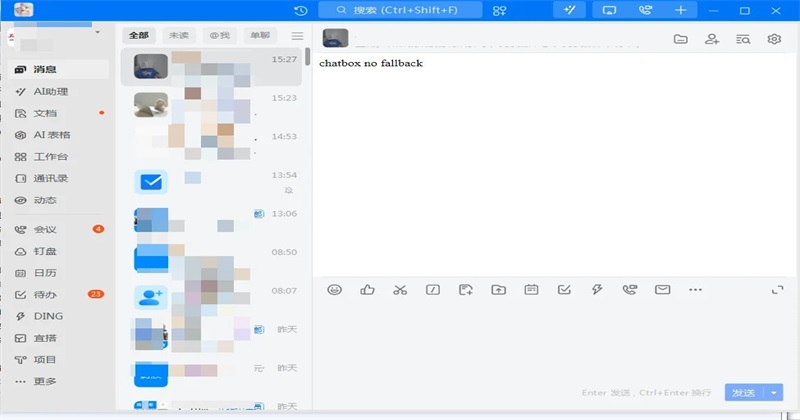Click the scissors screenshot tool
The height and width of the screenshot is (420, 800).
[x=400, y=290]
